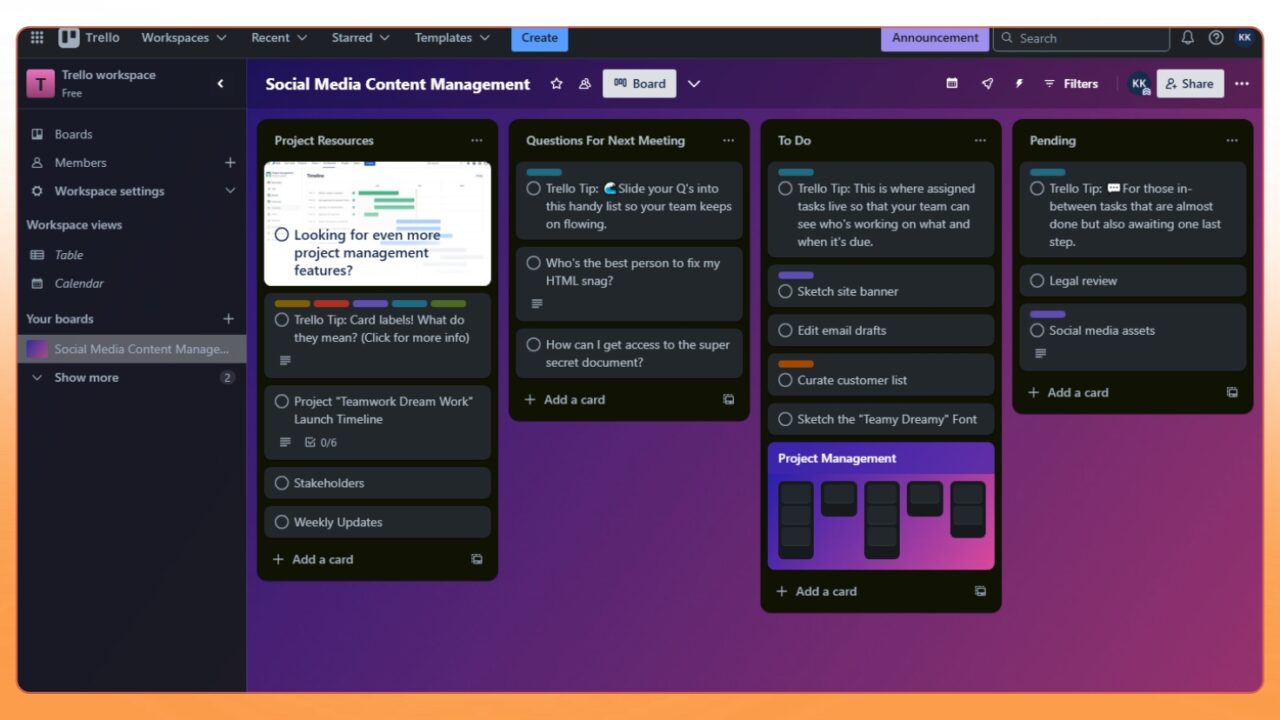The height and width of the screenshot is (720, 1280).
Task: Create card from template in Project Resources
Action: (477, 560)
